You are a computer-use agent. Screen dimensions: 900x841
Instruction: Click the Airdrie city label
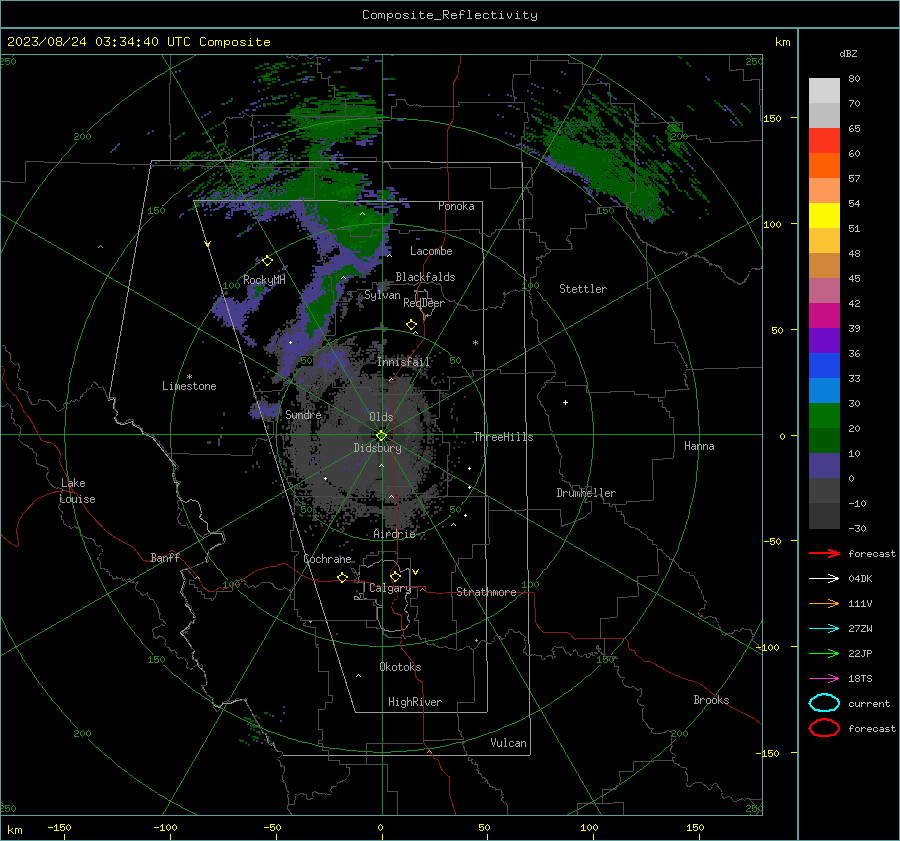click(394, 534)
